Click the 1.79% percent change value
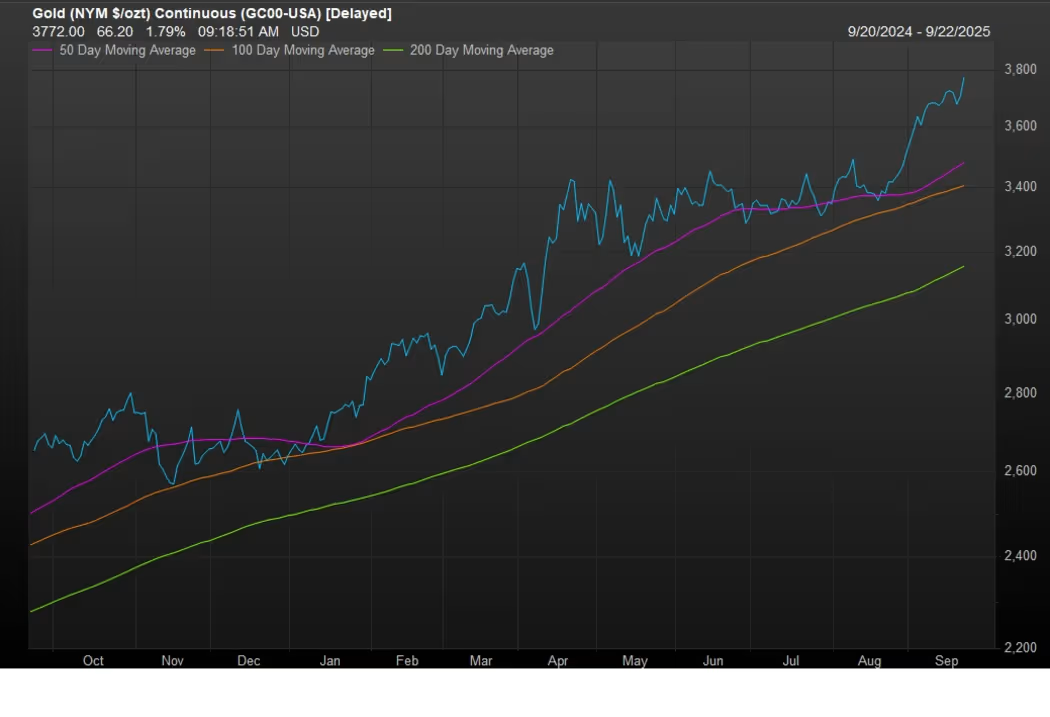The width and height of the screenshot is (1050, 717). [x=166, y=31]
